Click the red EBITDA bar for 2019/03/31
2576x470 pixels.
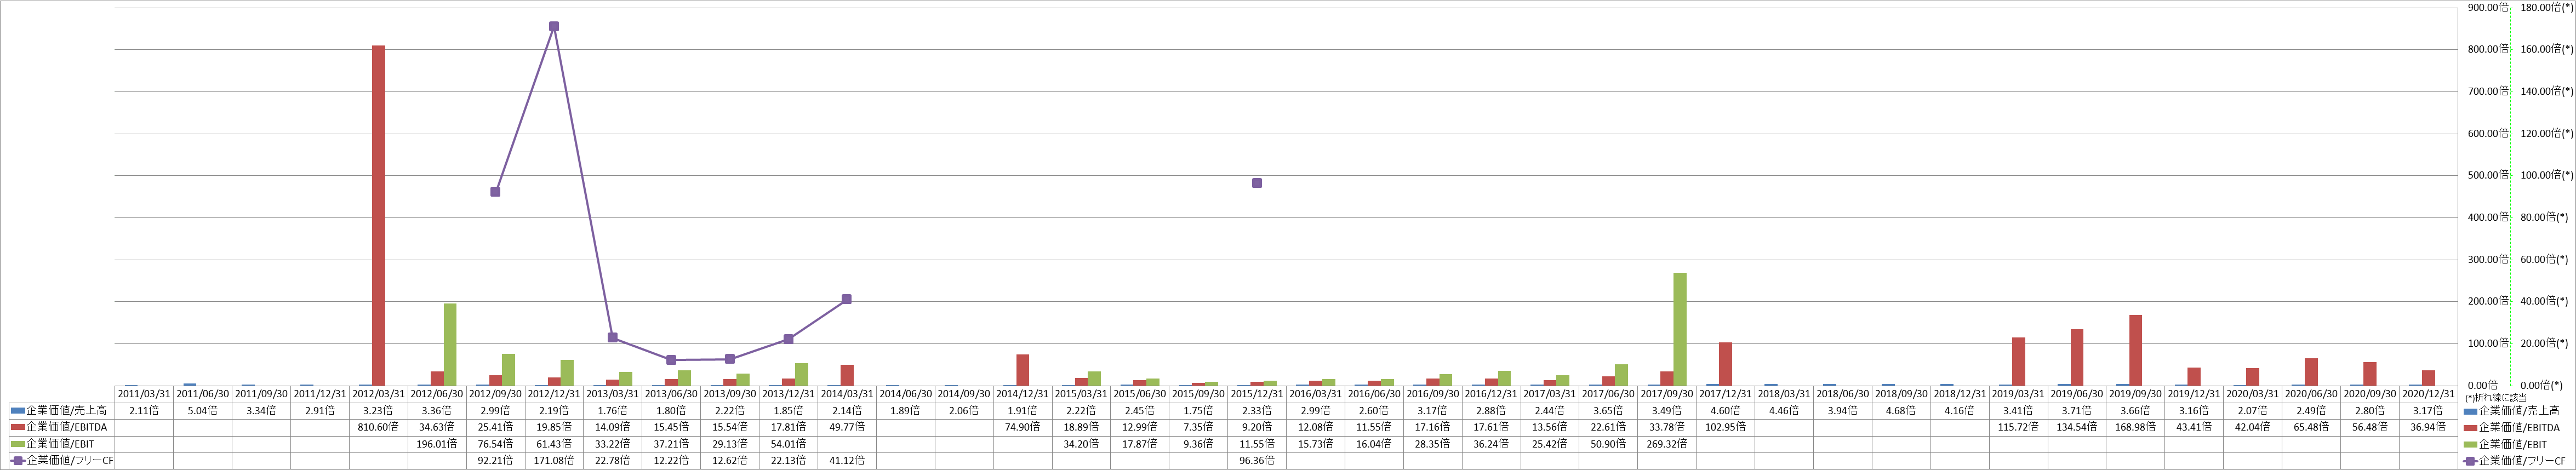2019,361
